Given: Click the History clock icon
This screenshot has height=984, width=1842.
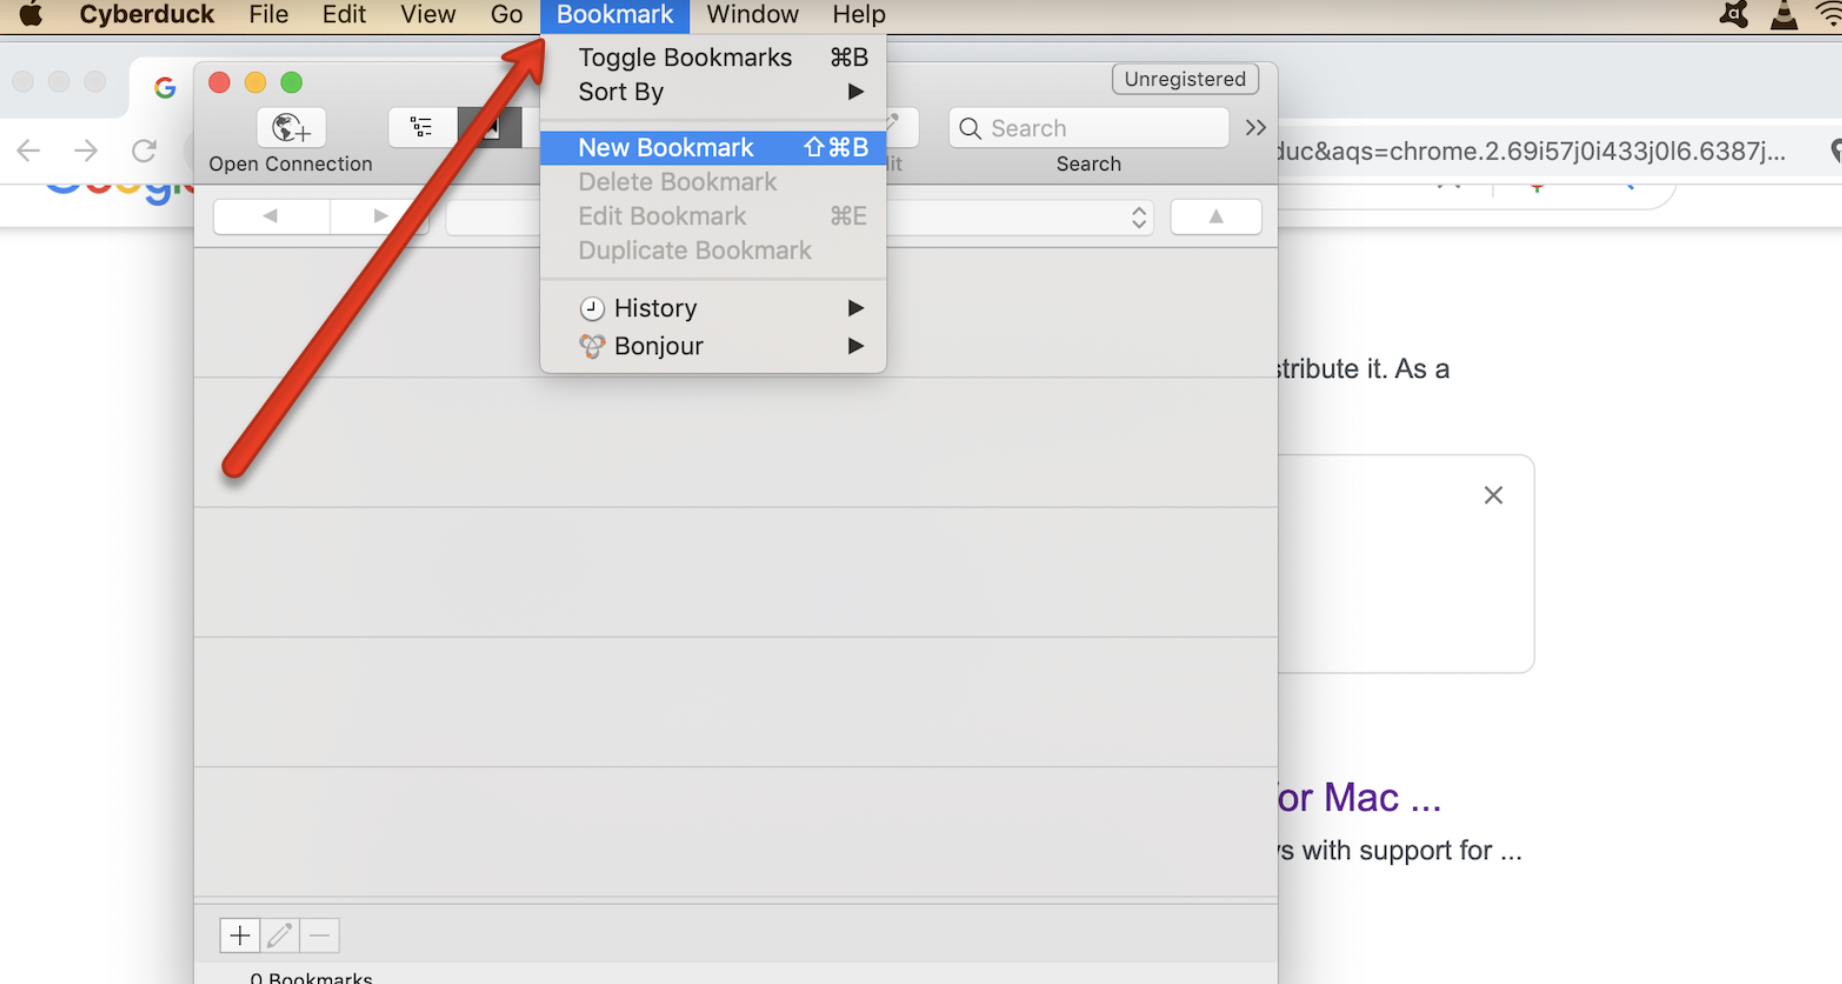Looking at the screenshot, I should click(x=592, y=308).
